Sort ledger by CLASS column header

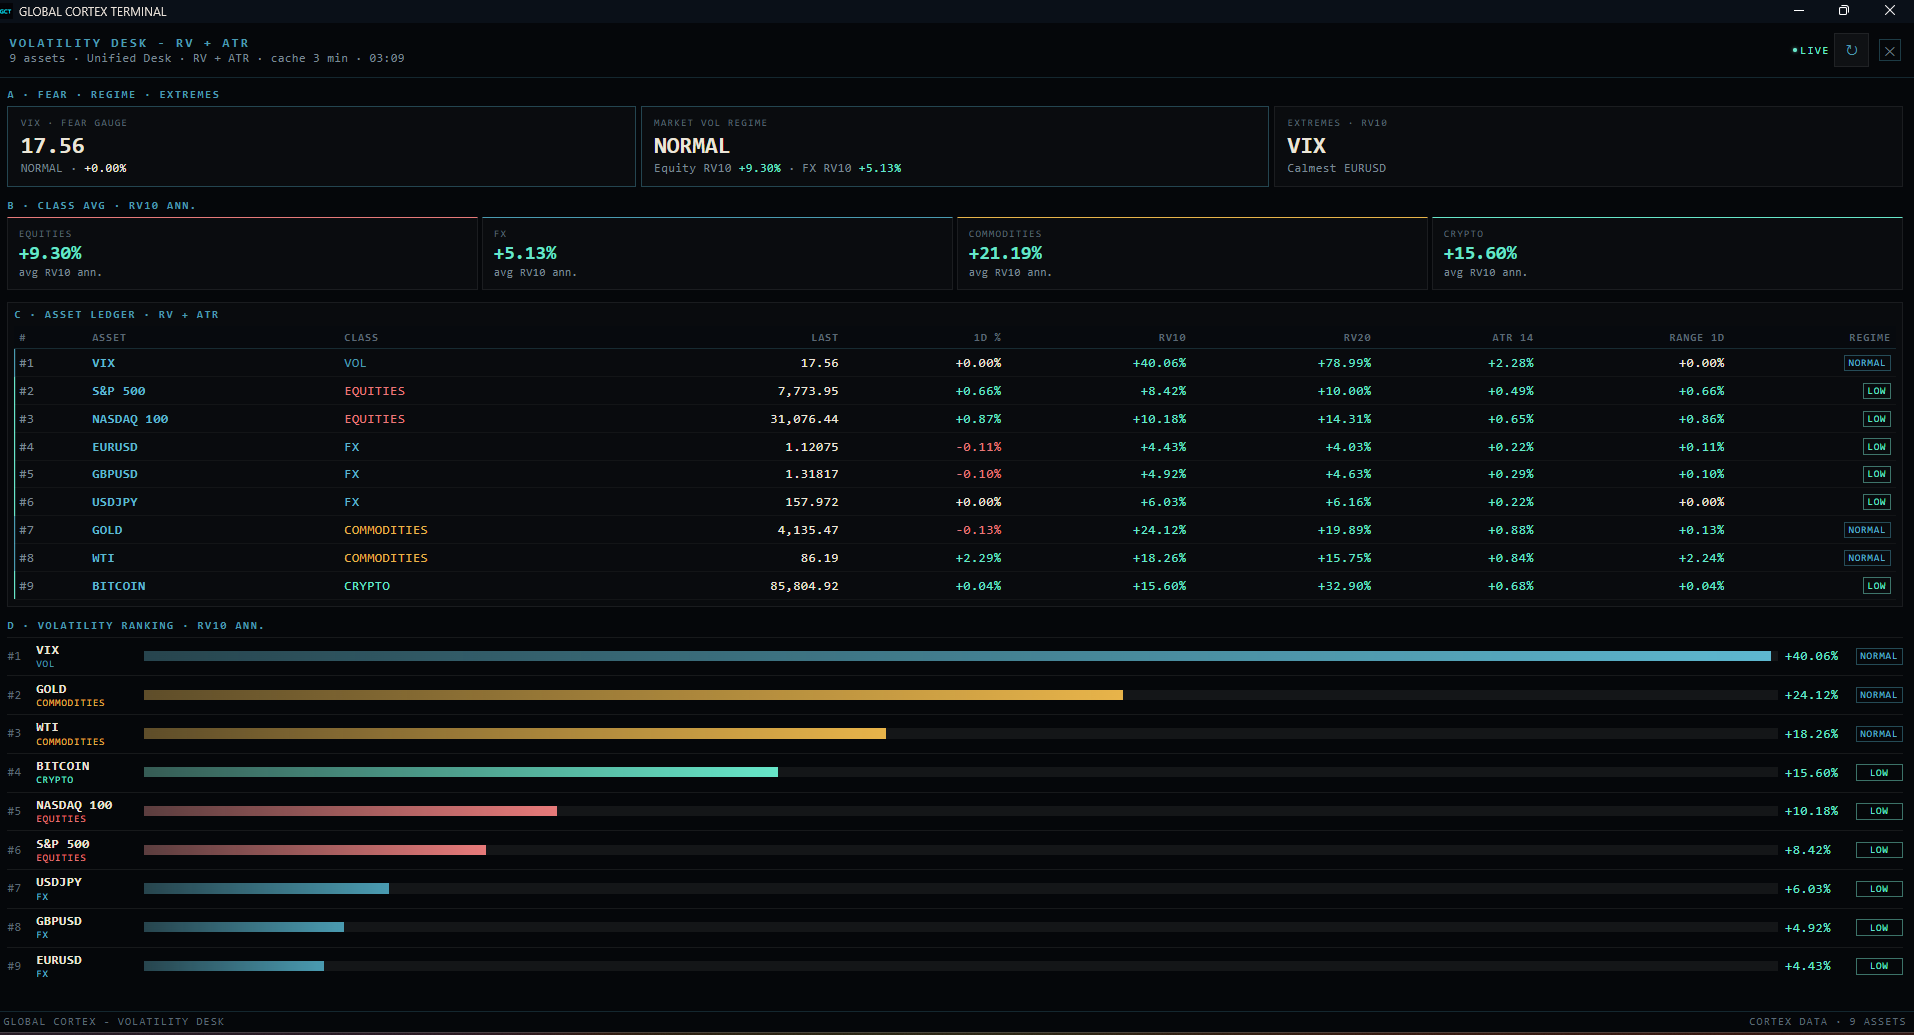[361, 338]
